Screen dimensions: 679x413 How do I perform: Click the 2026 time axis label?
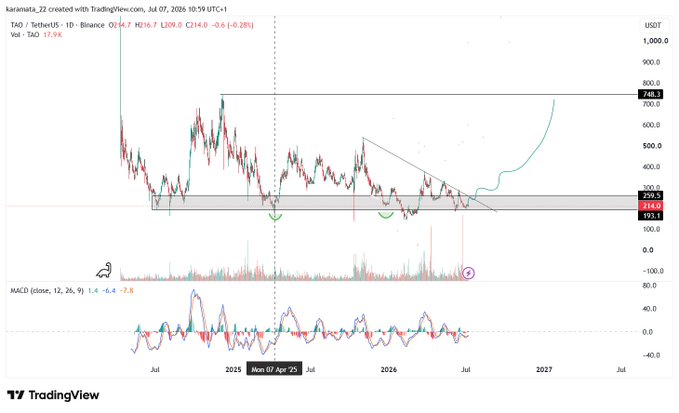coord(388,369)
